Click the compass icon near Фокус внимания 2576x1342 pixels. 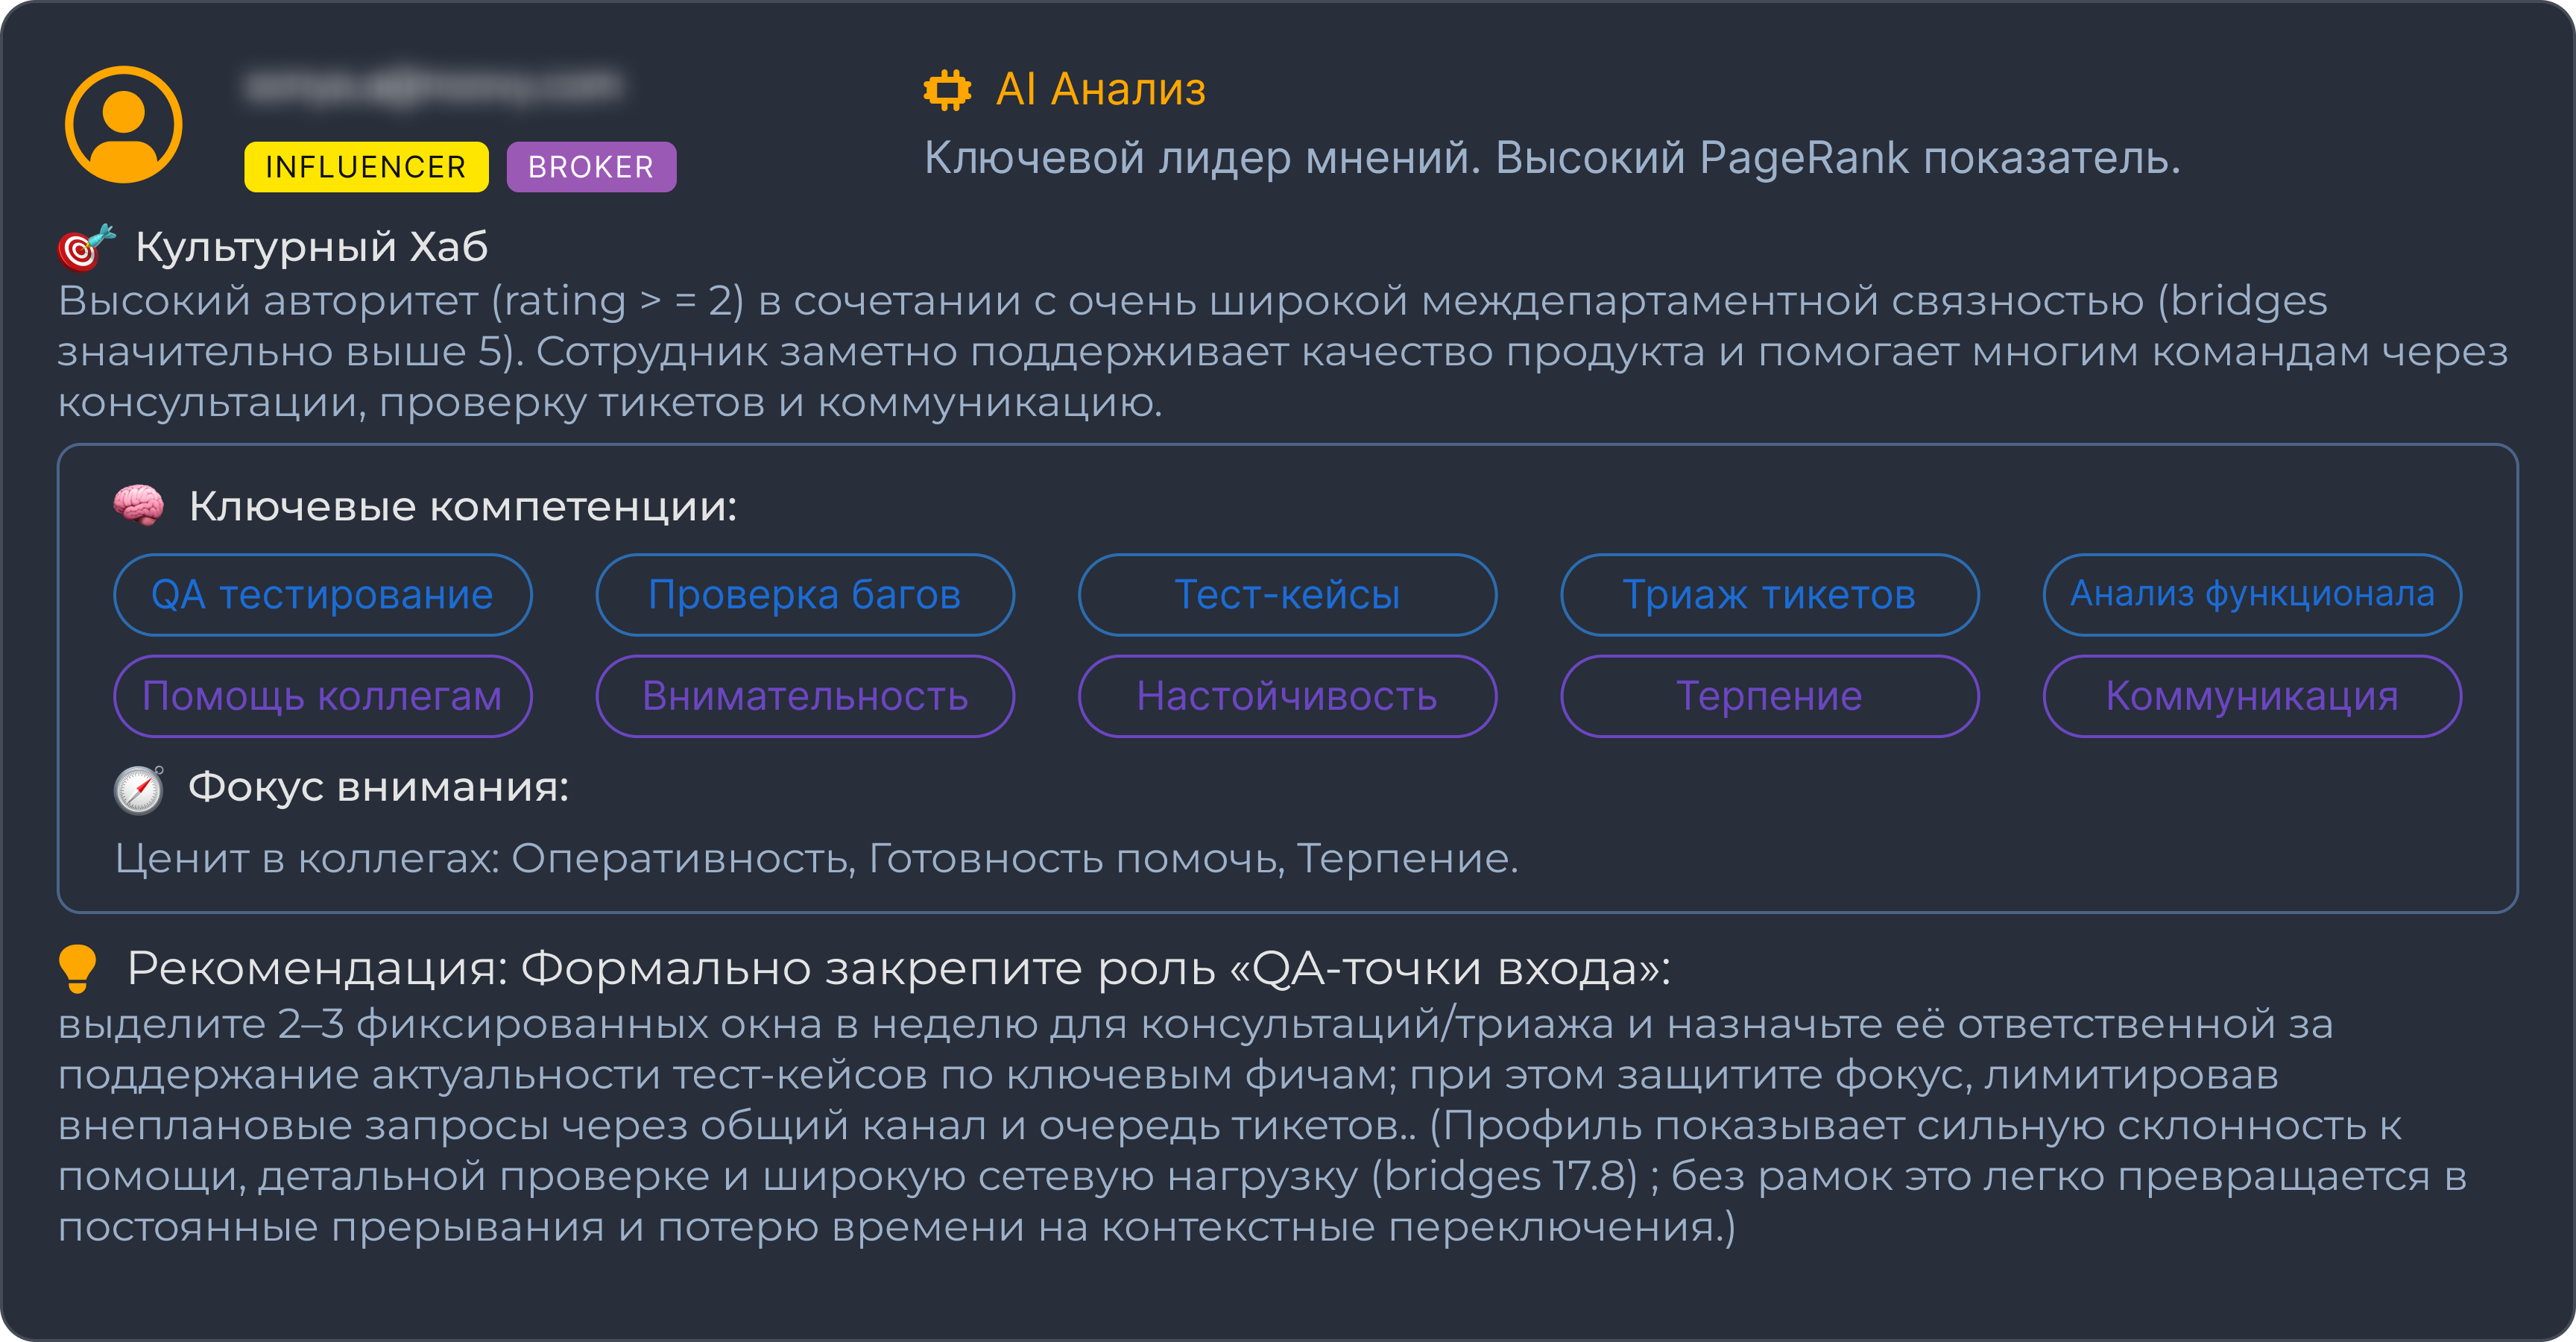[x=139, y=789]
